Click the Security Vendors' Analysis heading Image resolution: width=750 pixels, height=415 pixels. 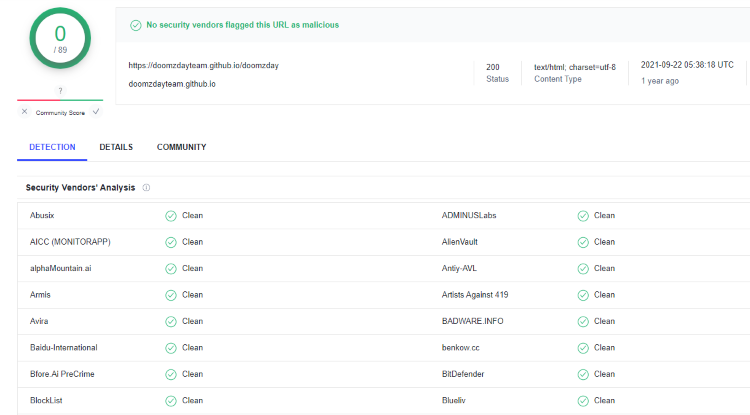click(80, 187)
